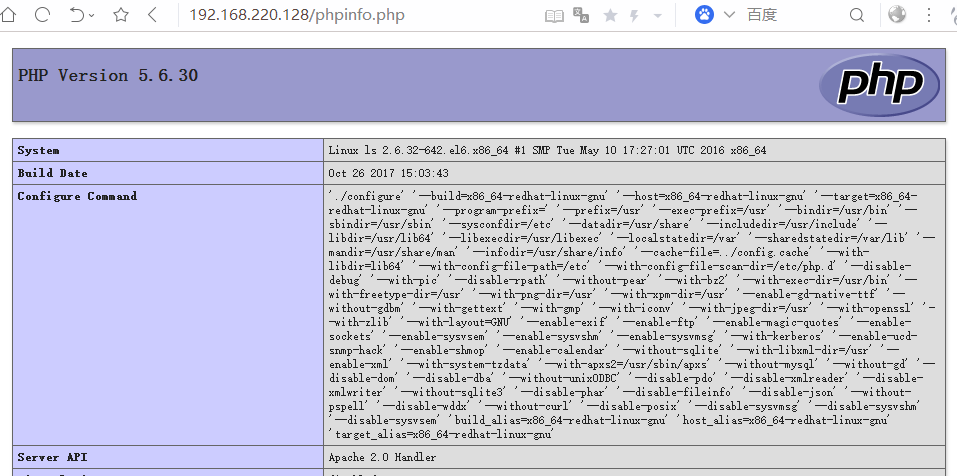This screenshot has height=476, width=957.
Task: Click the Build Date row label
Action: [52, 173]
